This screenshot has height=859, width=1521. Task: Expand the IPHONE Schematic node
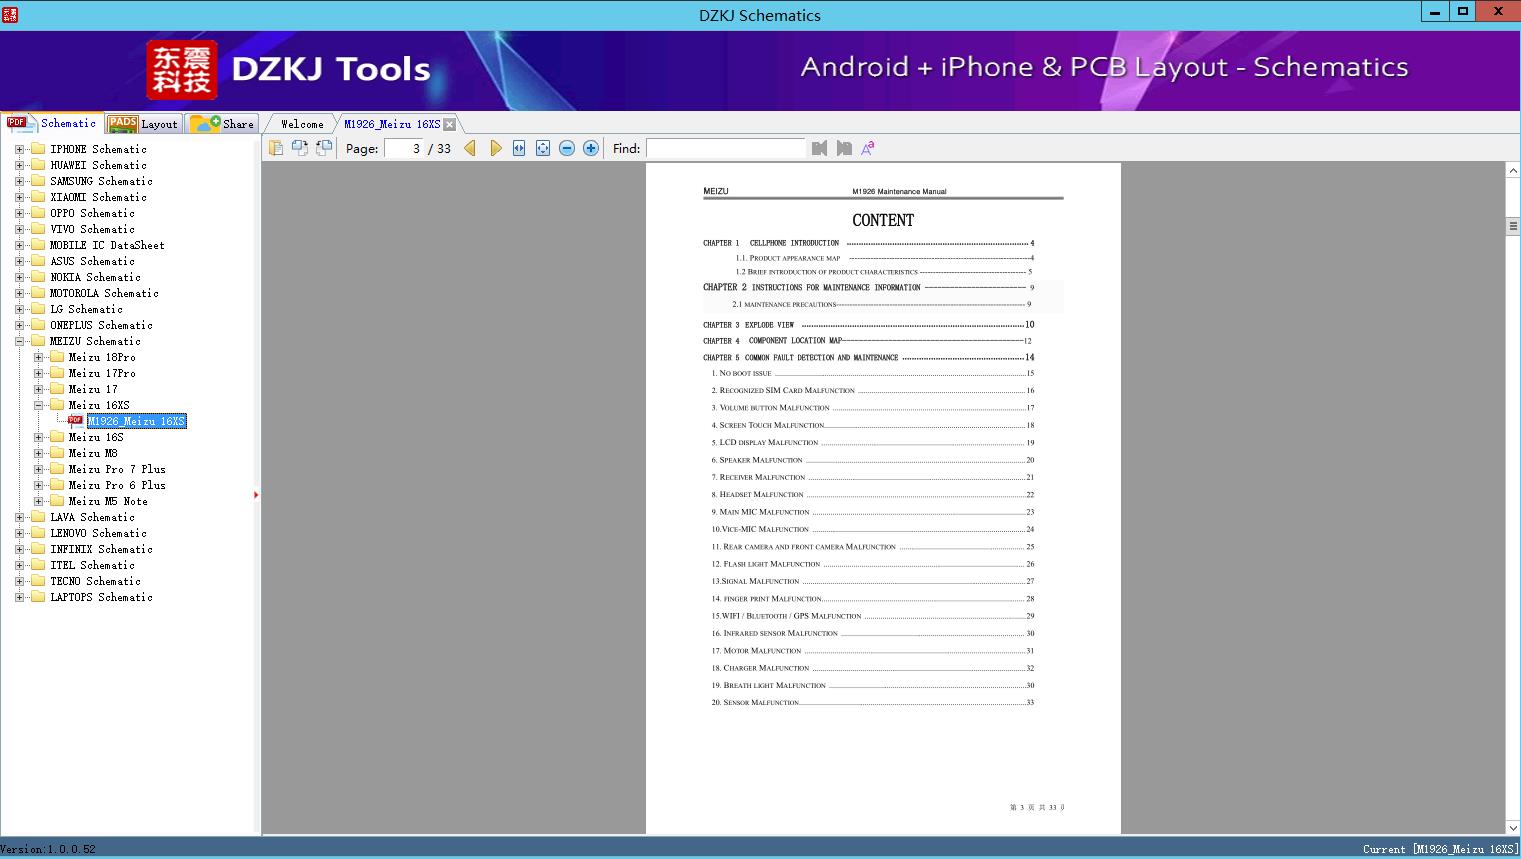pyautogui.click(x=19, y=149)
